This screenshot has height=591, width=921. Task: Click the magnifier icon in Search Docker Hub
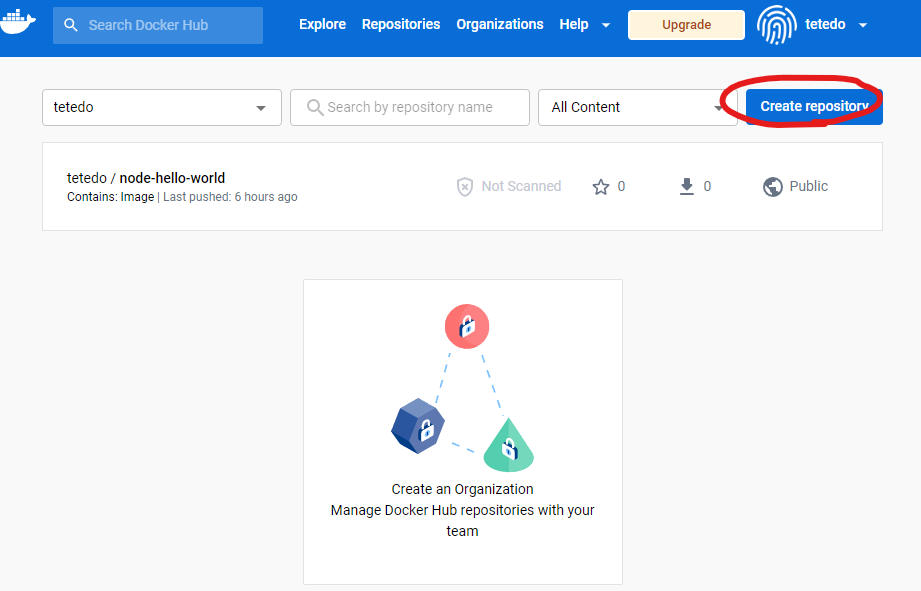(70, 25)
